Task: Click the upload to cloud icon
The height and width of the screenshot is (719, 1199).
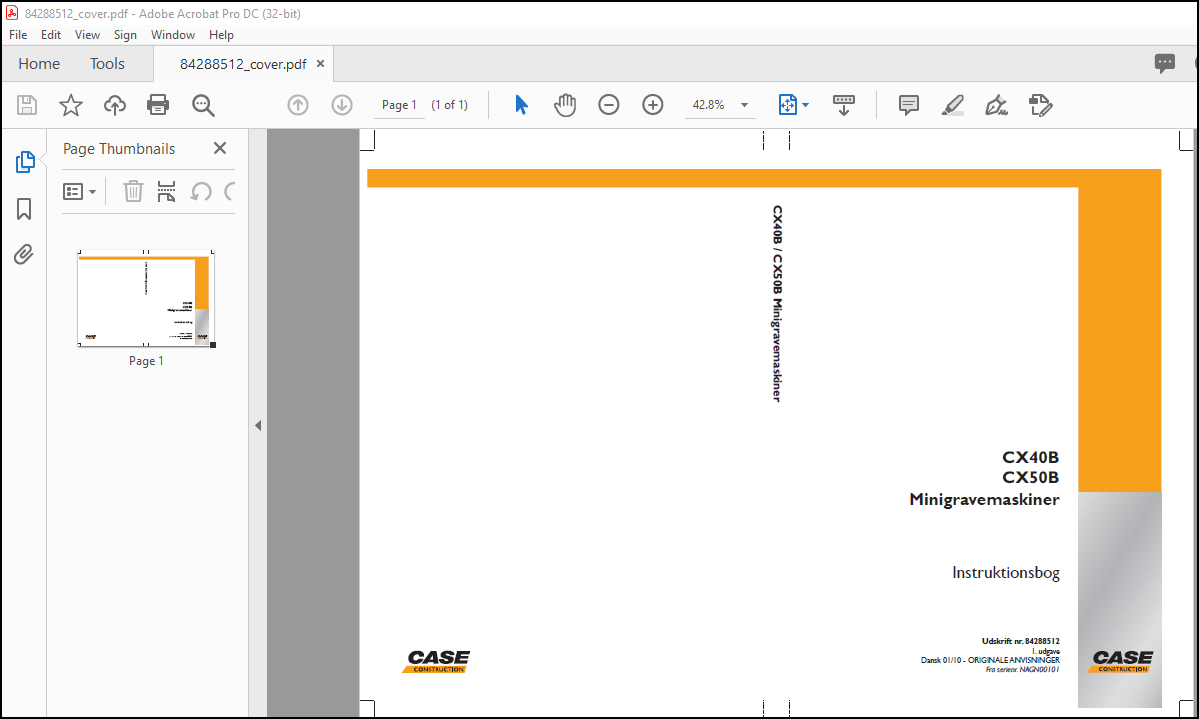Action: coord(115,105)
